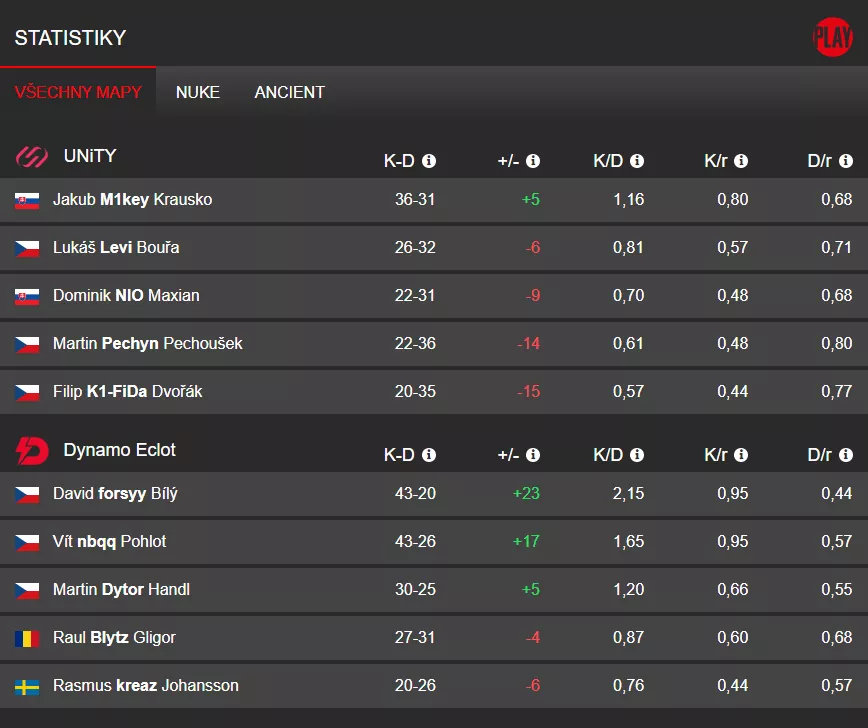Click info icon next to Dynamo Eclot K-D
The height and width of the screenshot is (728, 868).
coord(429,455)
